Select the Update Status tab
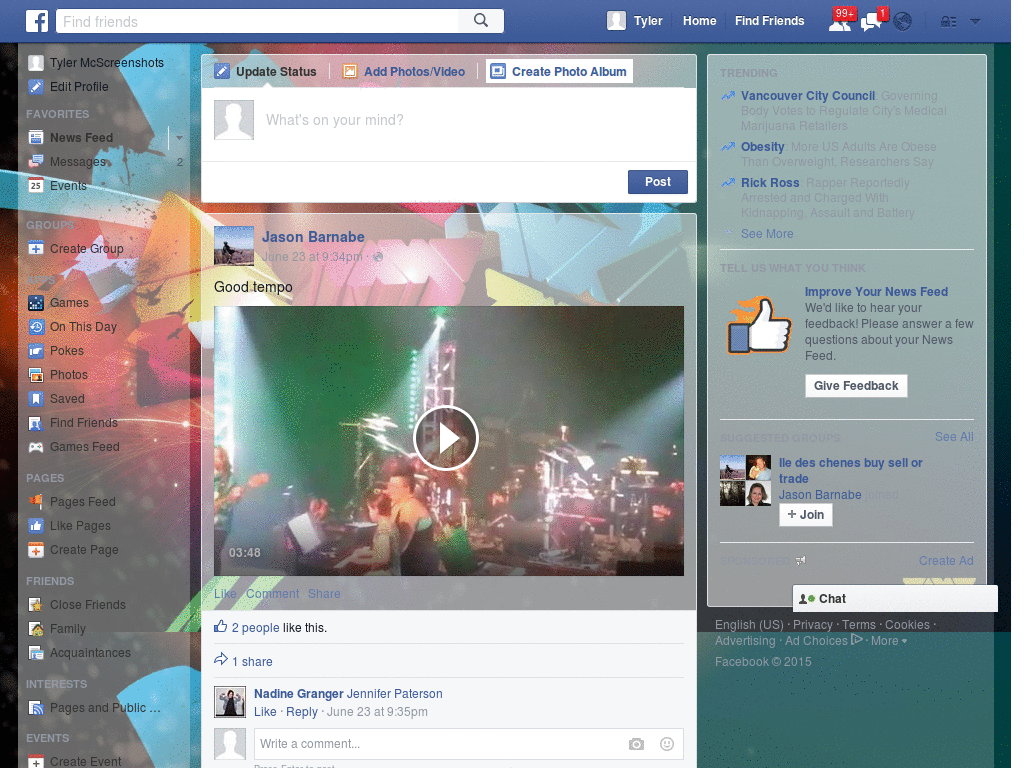The height and width of the screenshot is (768, 1024). pyautogui.click(x=266, y=72)
